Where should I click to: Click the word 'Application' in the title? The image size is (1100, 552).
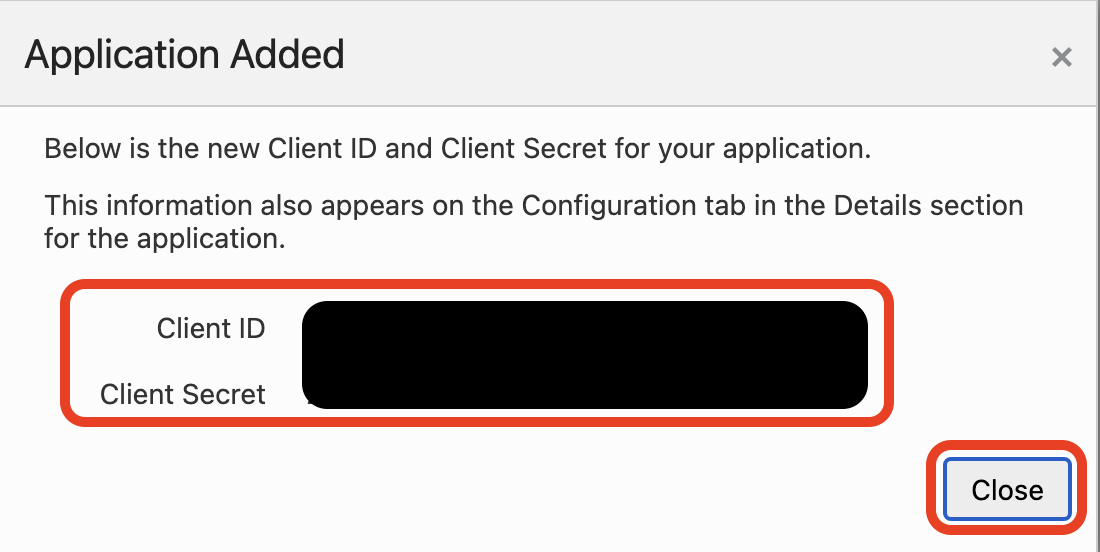(121, 54)
